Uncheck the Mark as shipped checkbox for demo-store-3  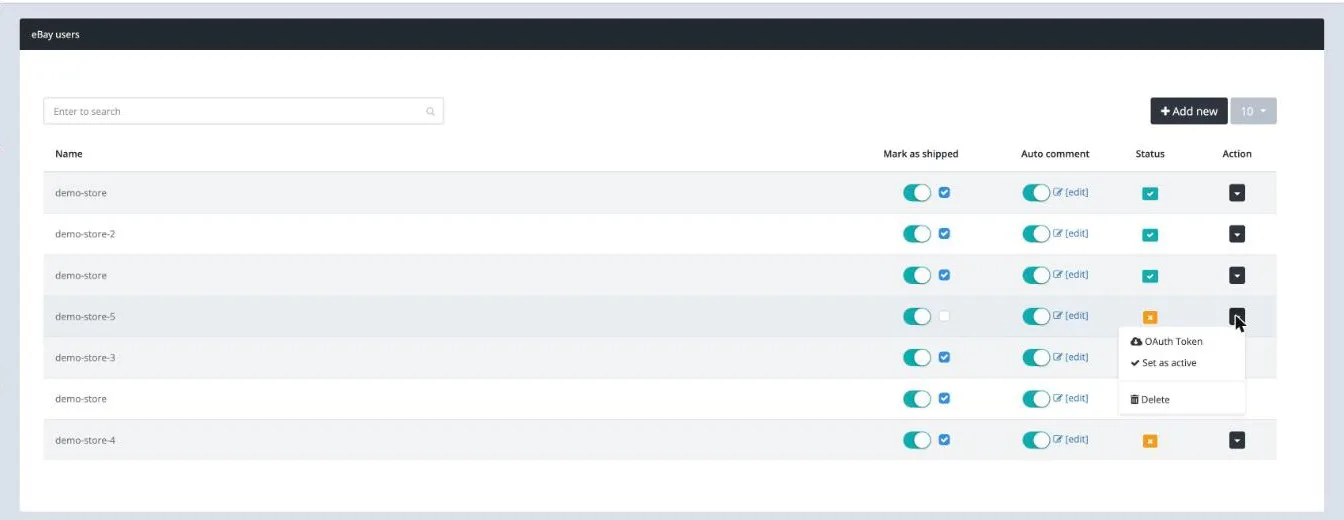click(944, 357)
